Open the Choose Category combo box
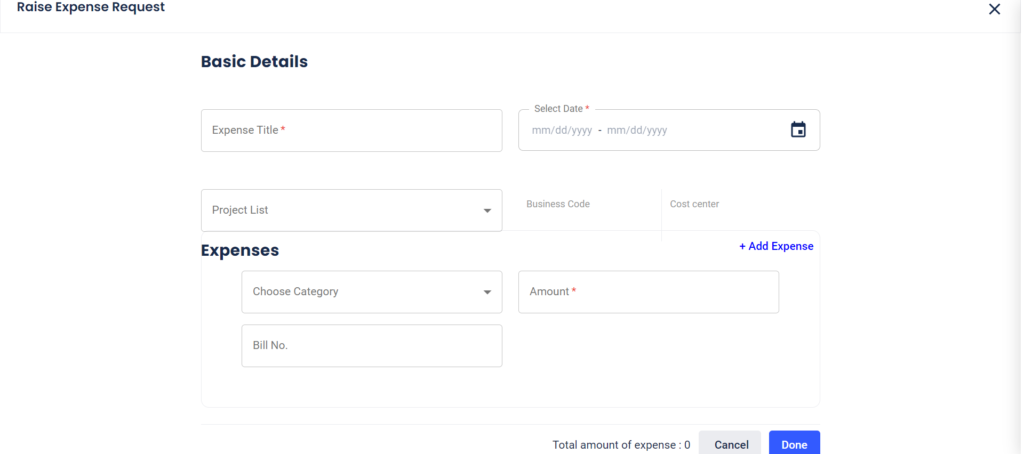The height and width of the screenshot is (454, 1024). click(372, 292)
